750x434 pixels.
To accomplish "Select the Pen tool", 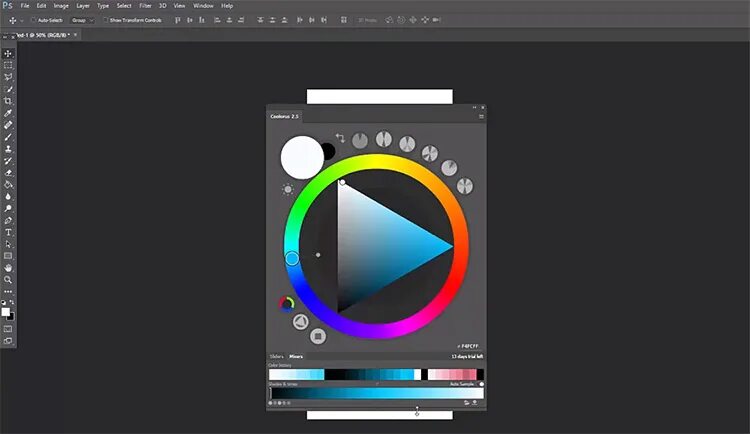I will (8, 221).
